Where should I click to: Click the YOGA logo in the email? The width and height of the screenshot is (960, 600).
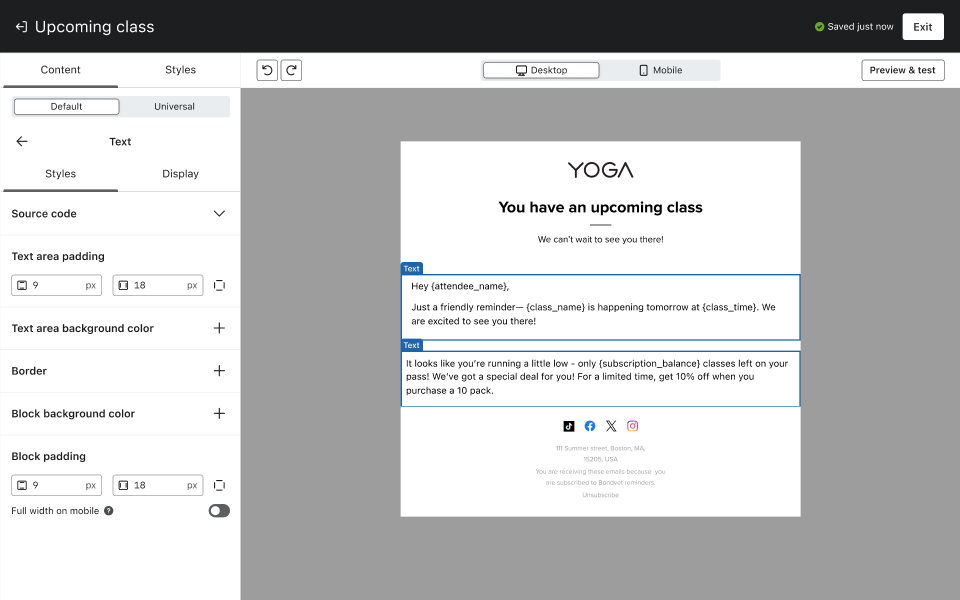(x=601, y=170)
